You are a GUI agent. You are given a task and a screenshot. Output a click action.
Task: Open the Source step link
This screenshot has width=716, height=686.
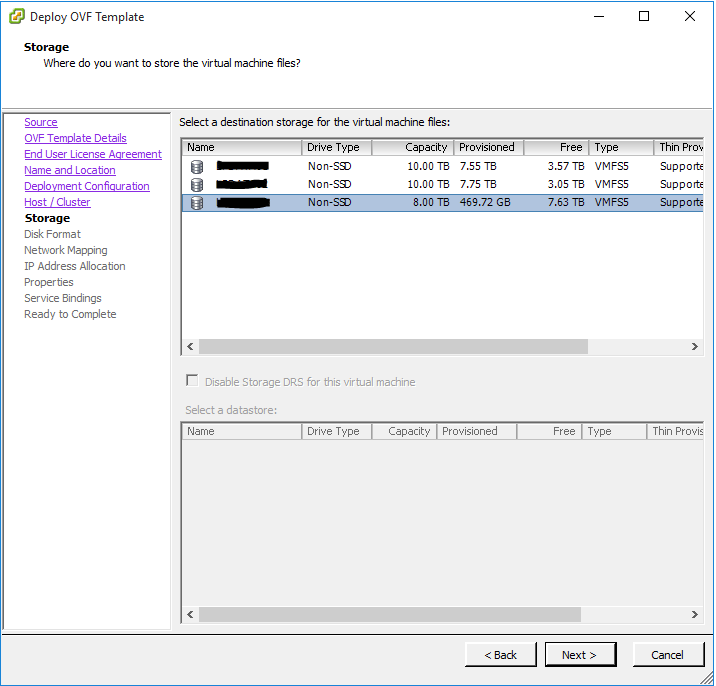41,122
